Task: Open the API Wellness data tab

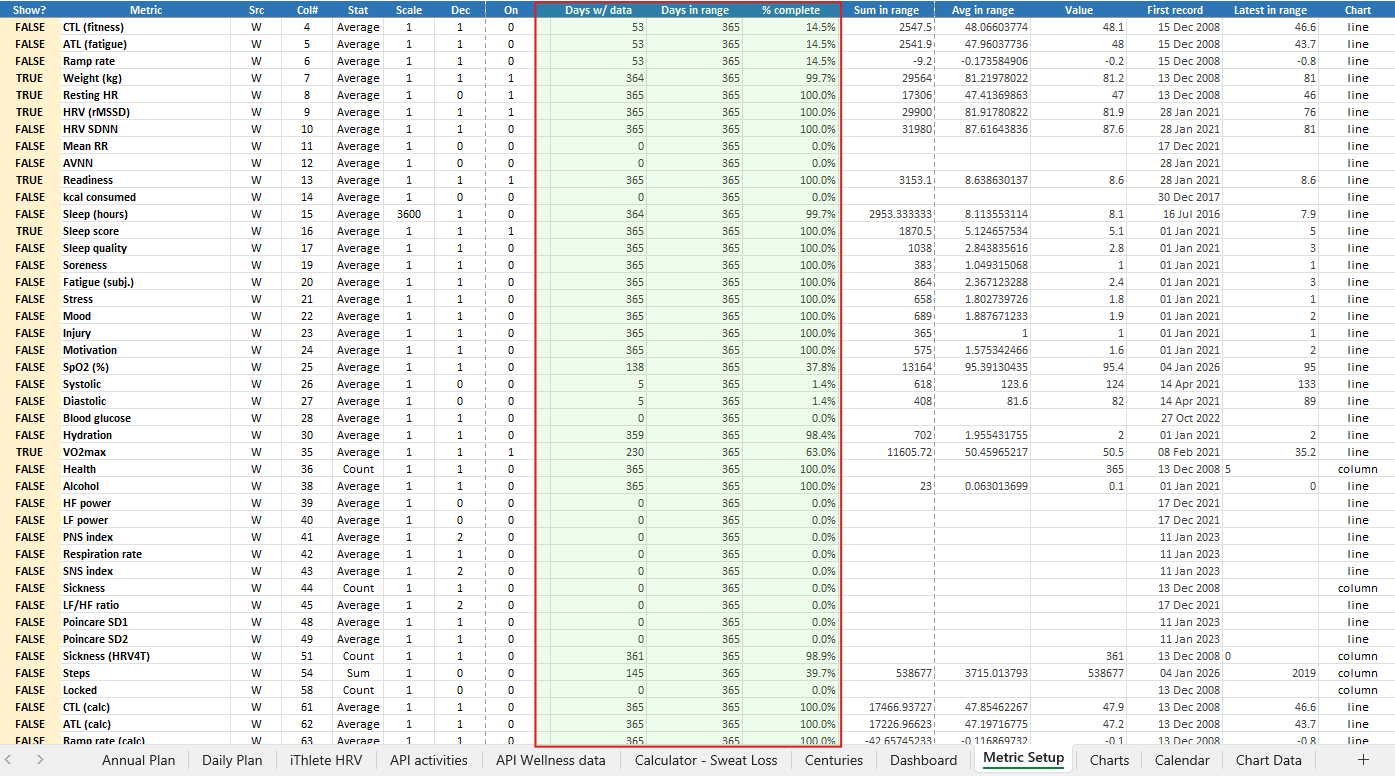Action: 551,760
